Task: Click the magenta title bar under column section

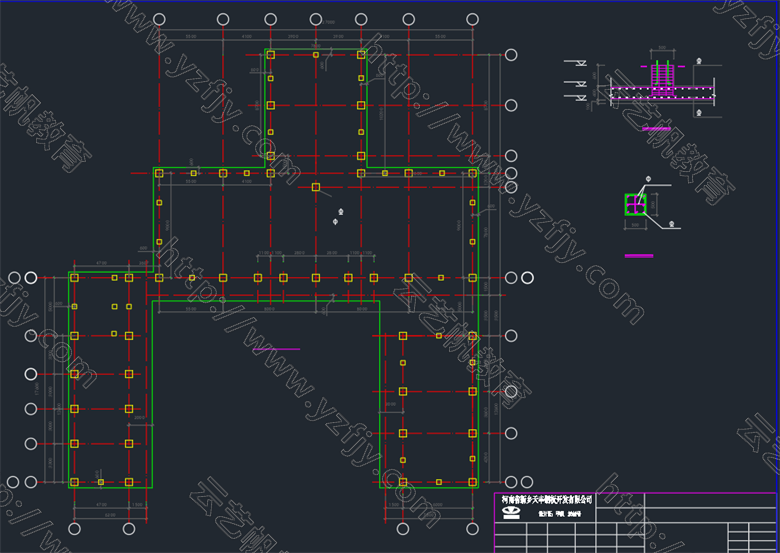Action: point(639,256)
